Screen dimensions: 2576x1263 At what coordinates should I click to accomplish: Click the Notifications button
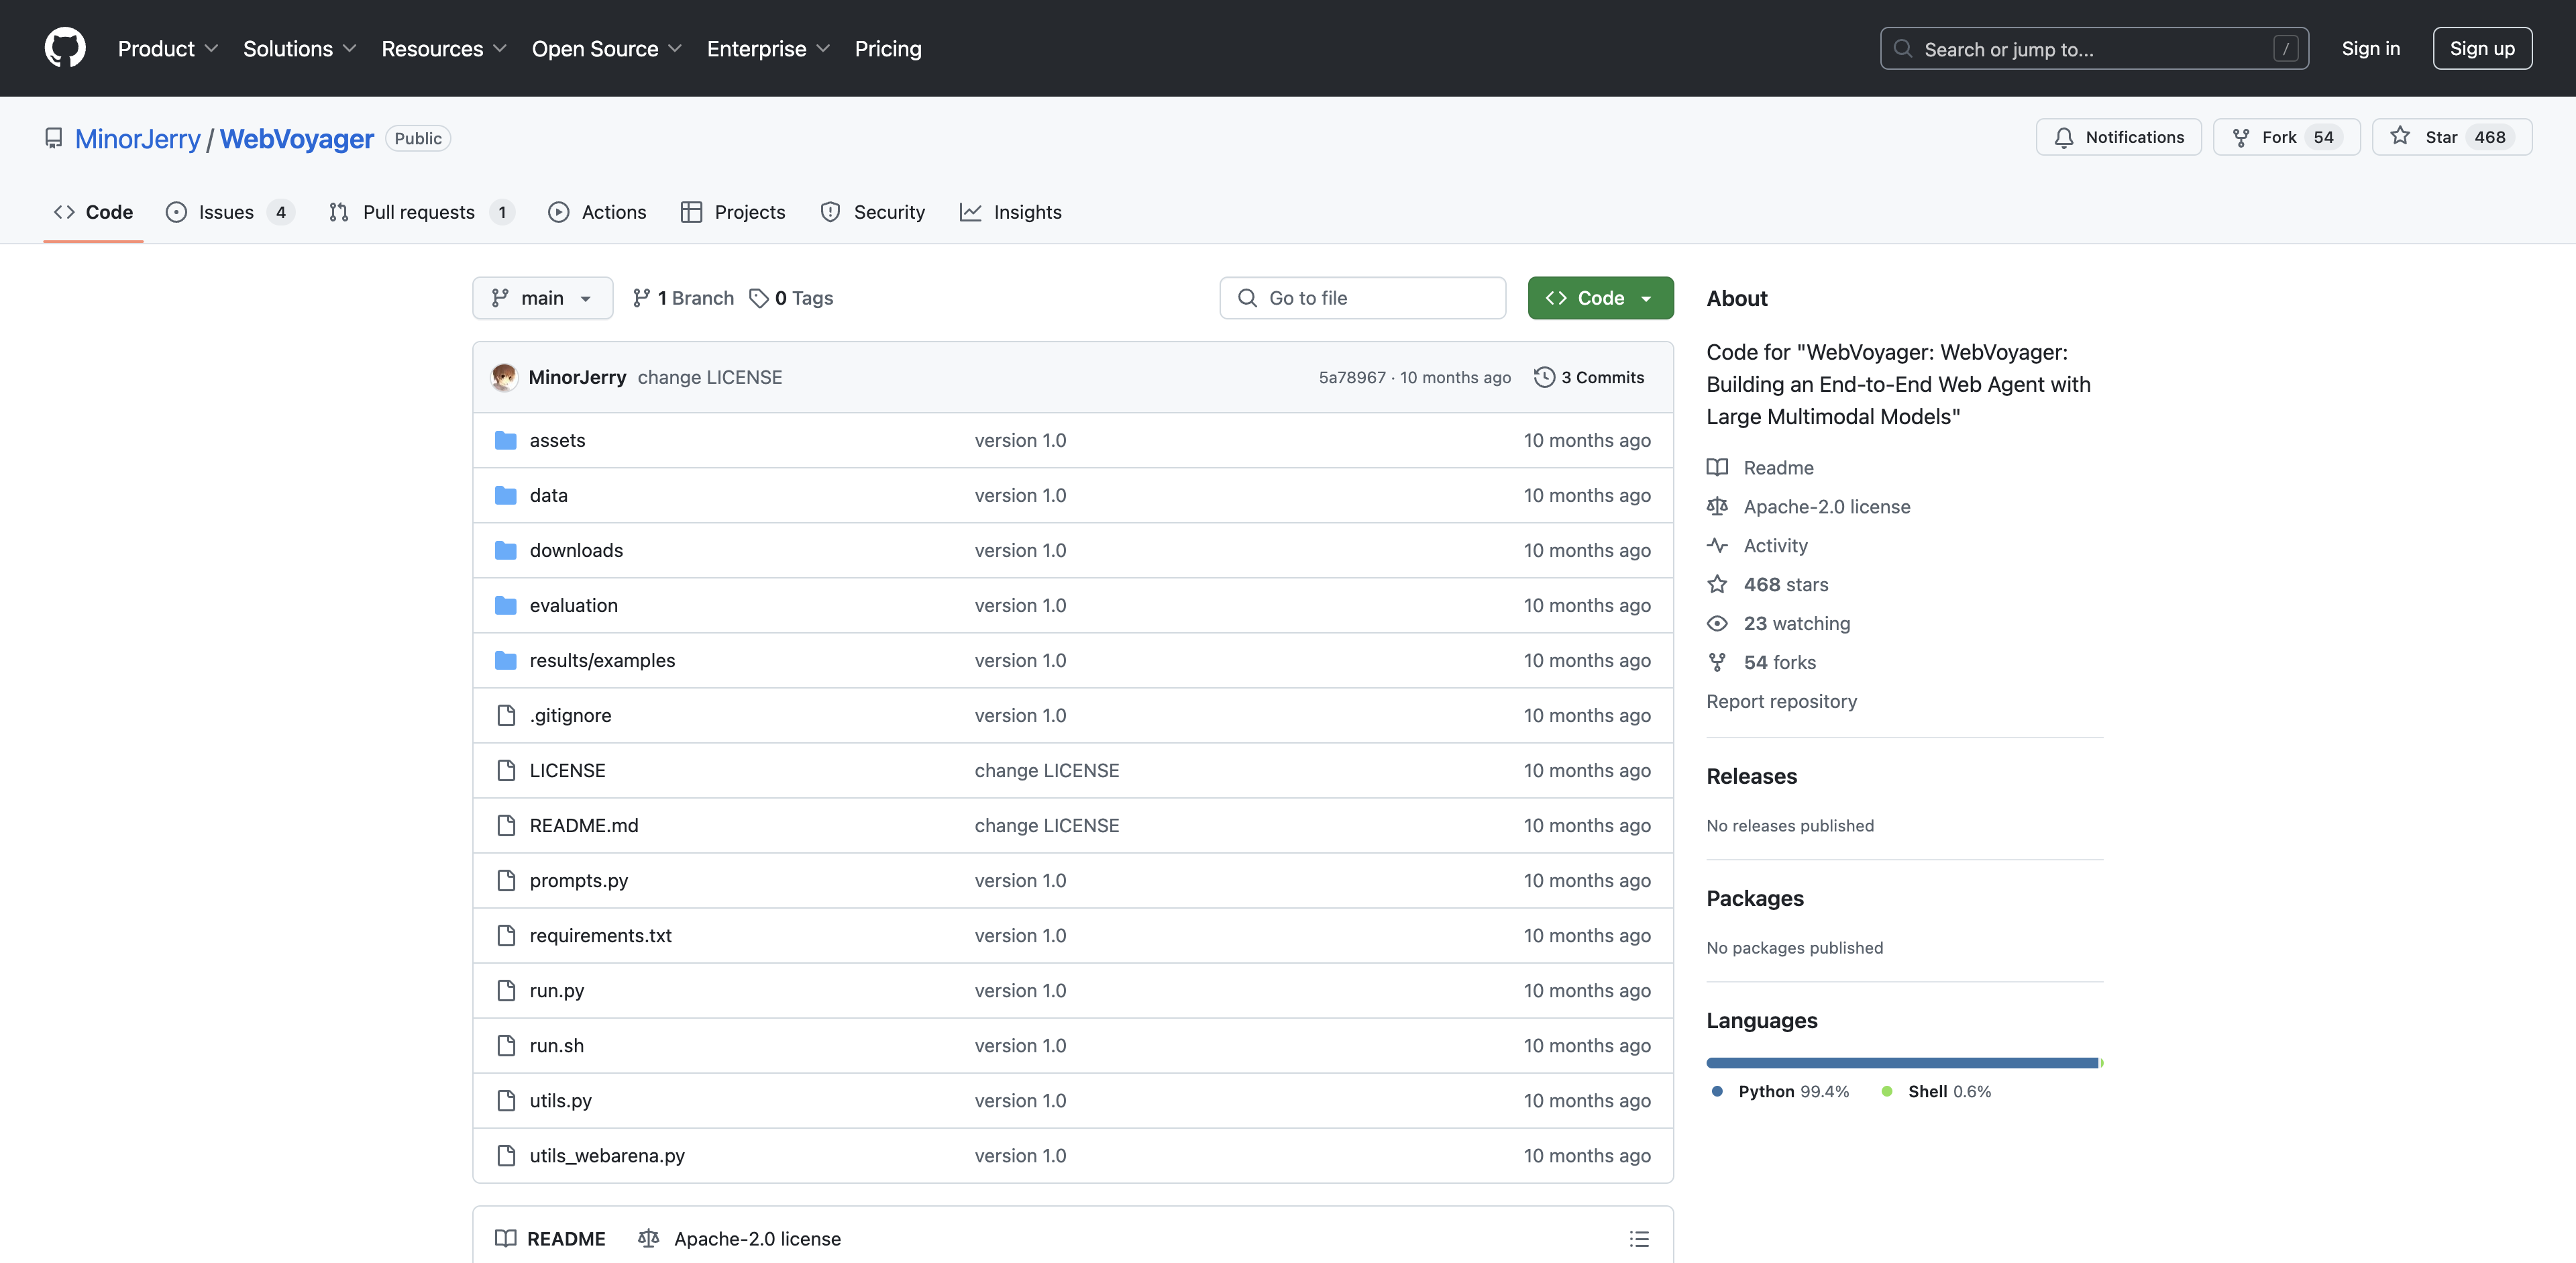tap(2118, 137)
